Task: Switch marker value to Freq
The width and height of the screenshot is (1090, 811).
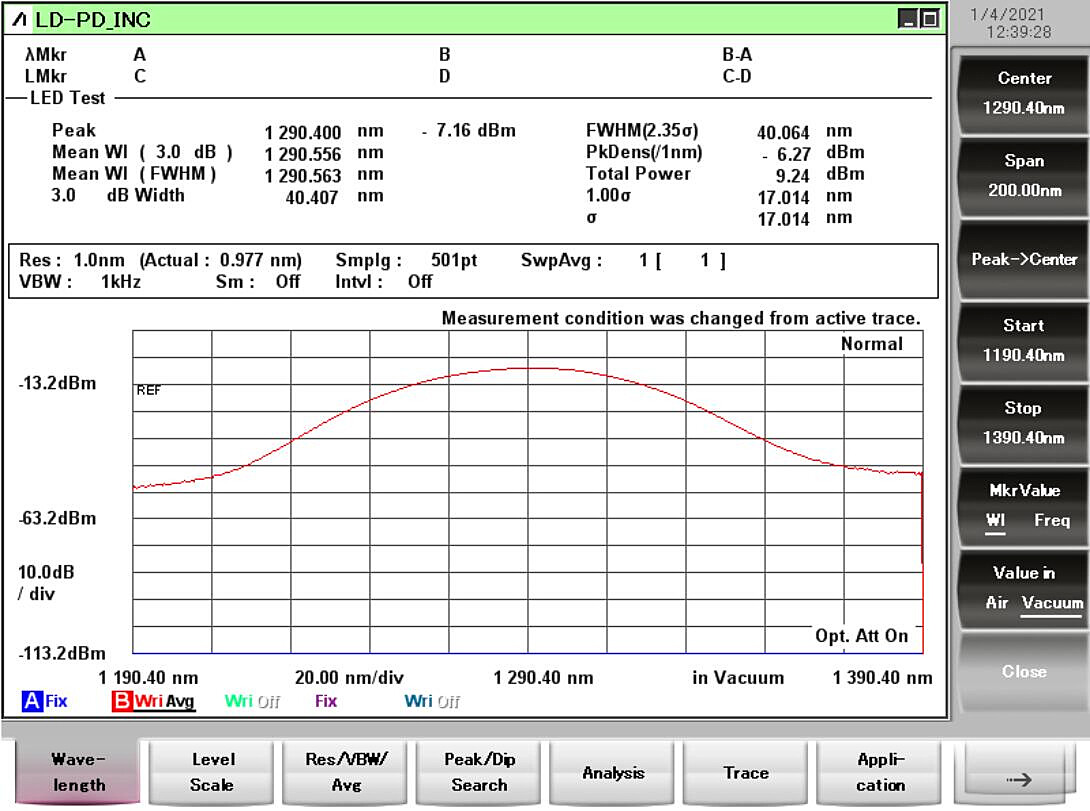Action: tap(1052, 520)
